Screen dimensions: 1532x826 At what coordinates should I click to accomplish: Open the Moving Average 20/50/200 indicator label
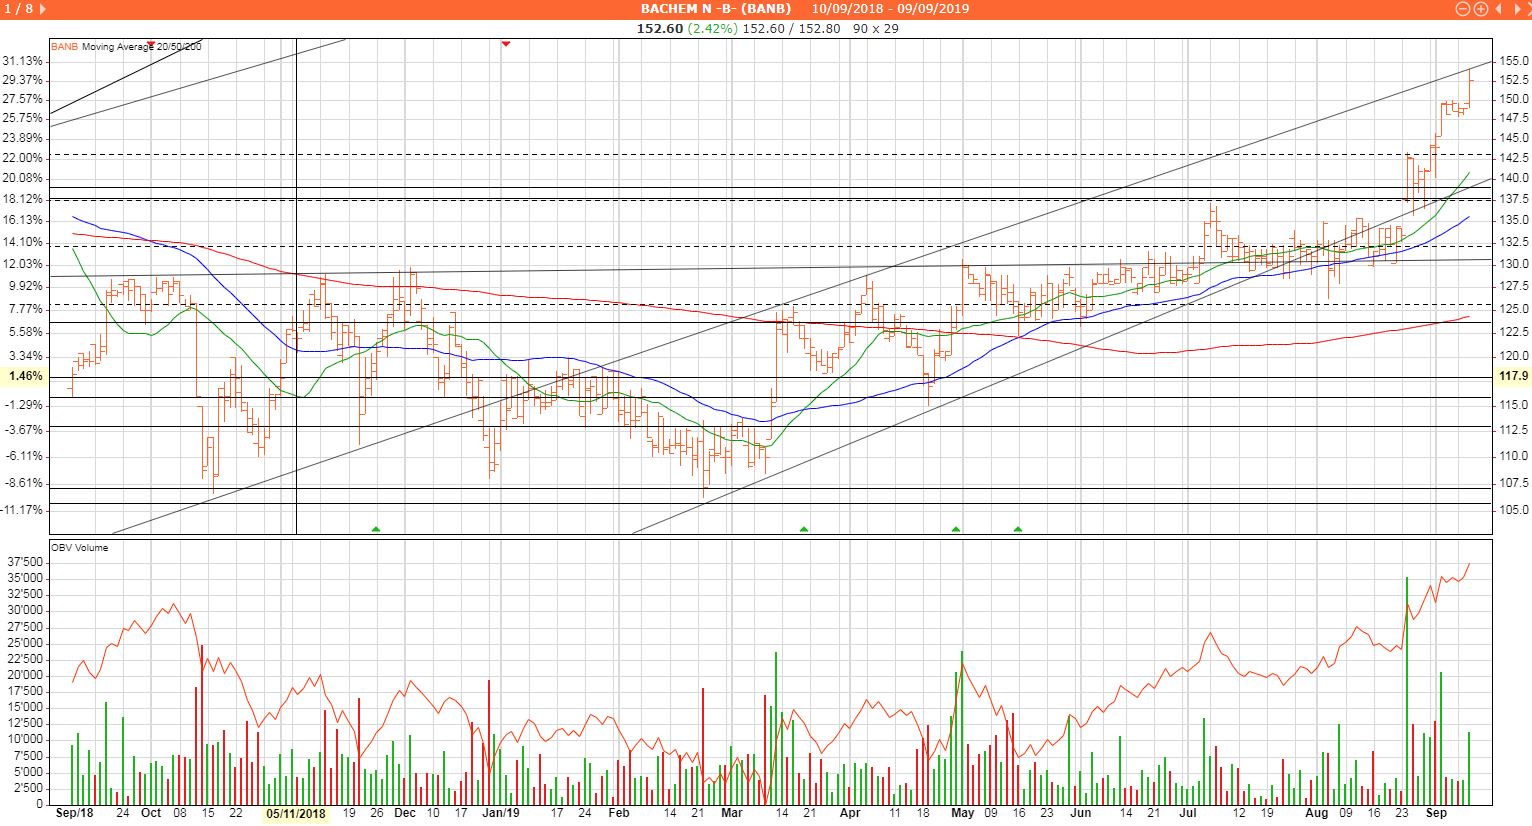click(141, 47)
